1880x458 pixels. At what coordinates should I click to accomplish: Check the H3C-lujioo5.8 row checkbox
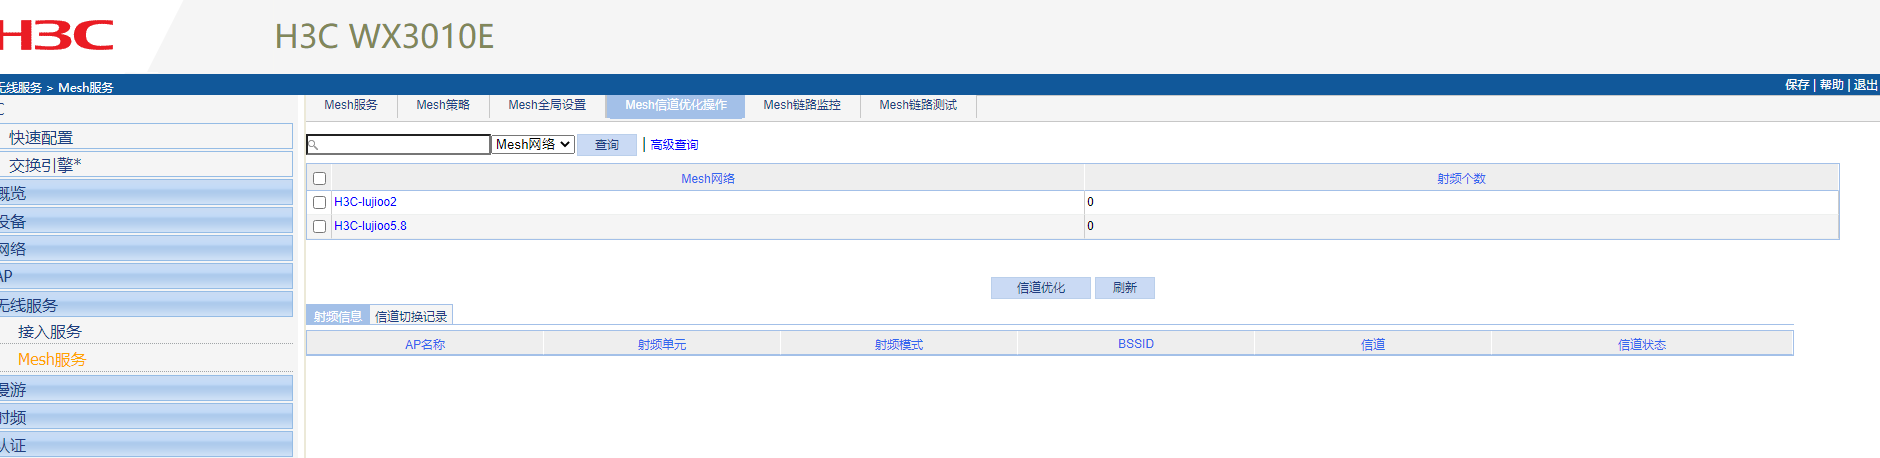coord(320,226)
